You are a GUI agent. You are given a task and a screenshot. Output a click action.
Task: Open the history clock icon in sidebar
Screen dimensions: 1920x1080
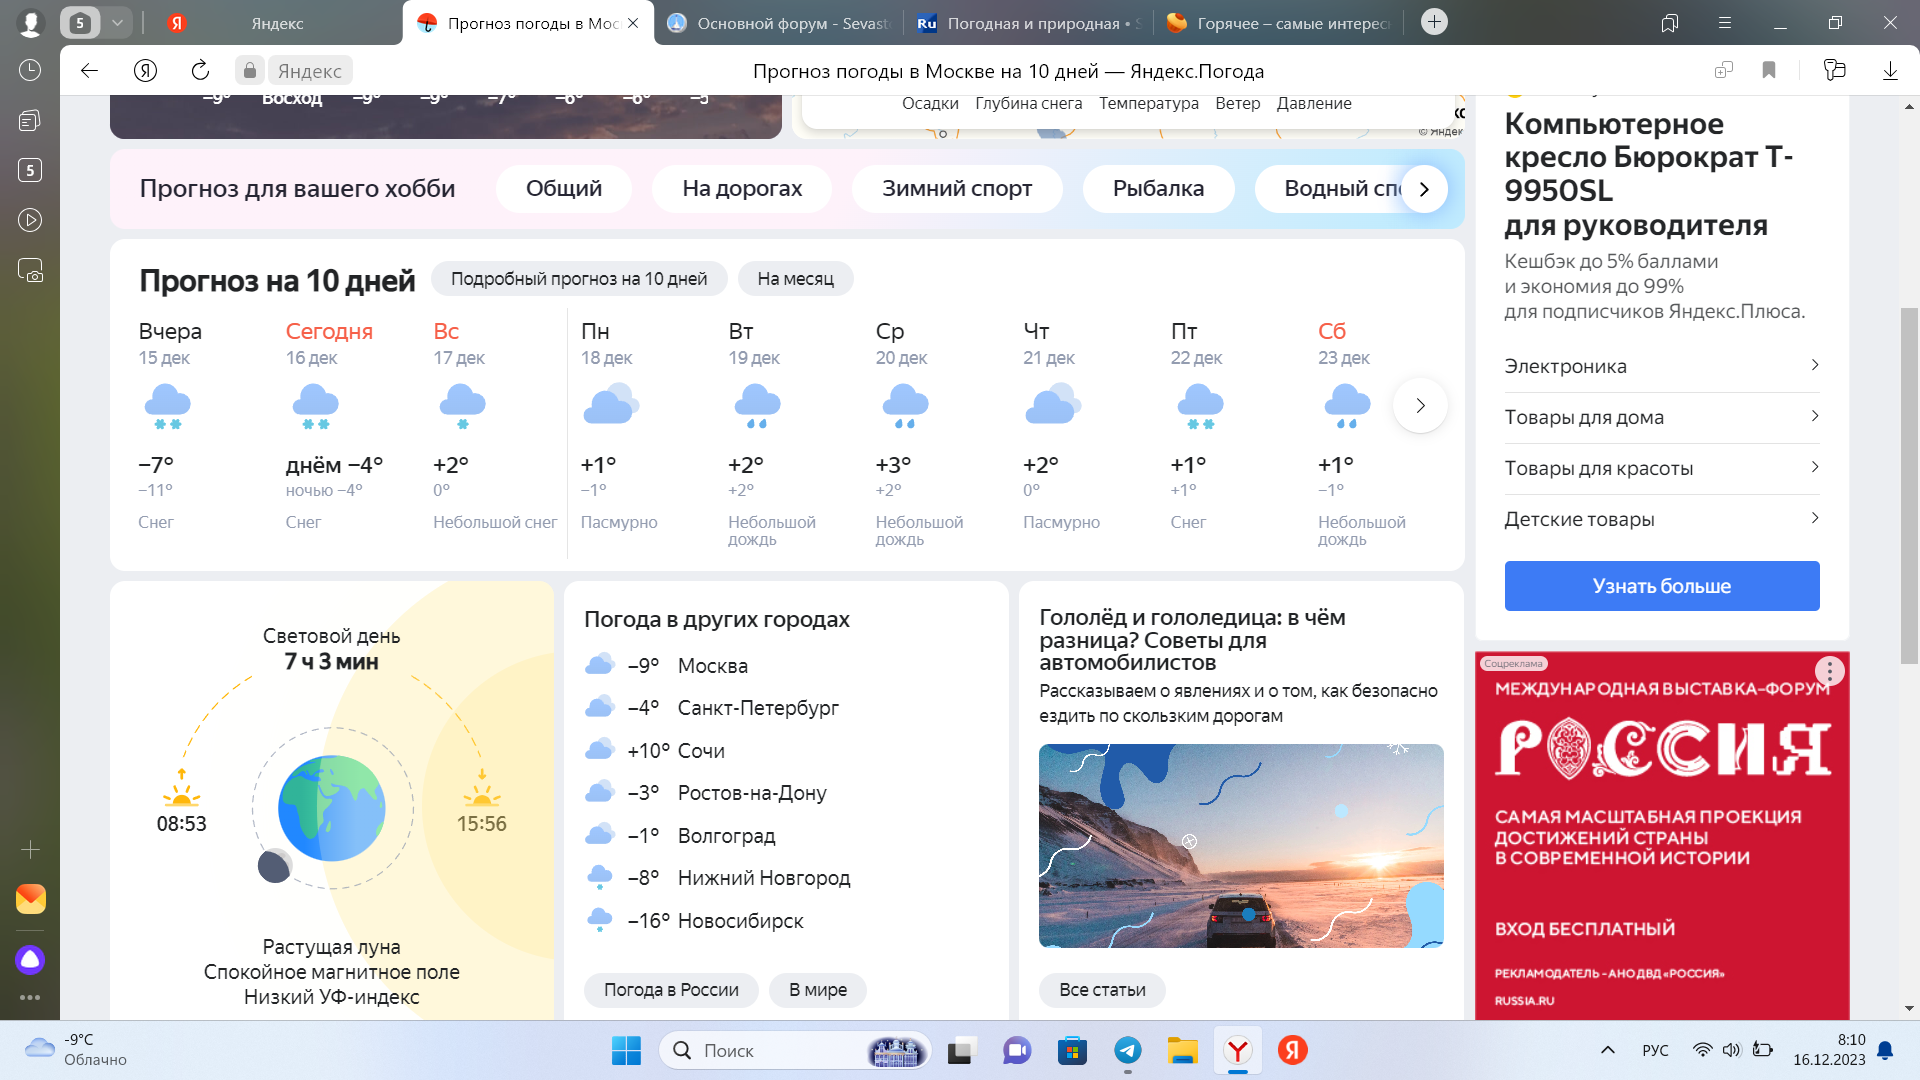point(30,70)
